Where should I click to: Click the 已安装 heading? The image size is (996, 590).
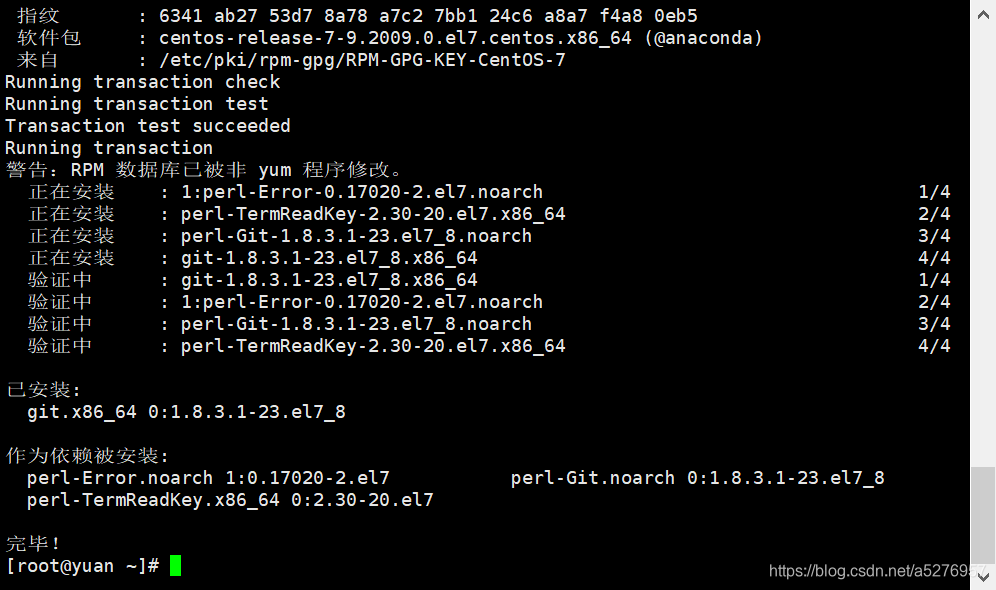[x=43, y=390]
